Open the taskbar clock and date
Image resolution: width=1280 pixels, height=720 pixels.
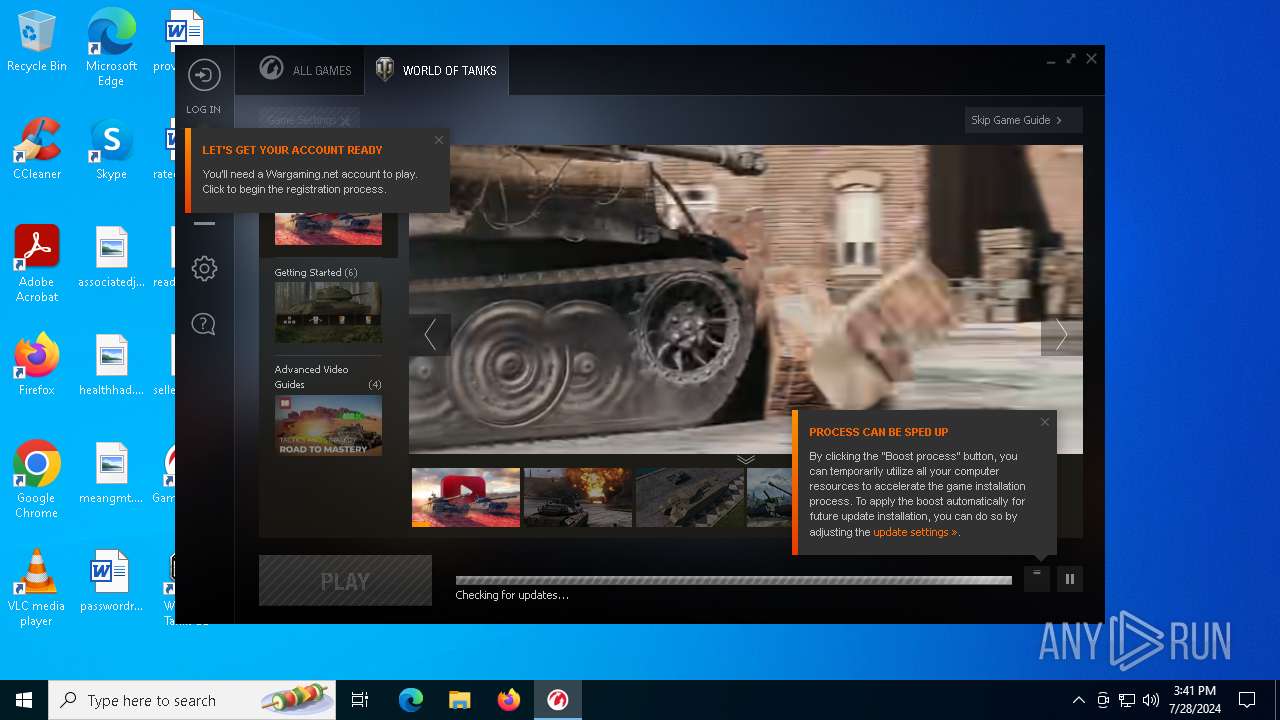(x=1194, y=700)
